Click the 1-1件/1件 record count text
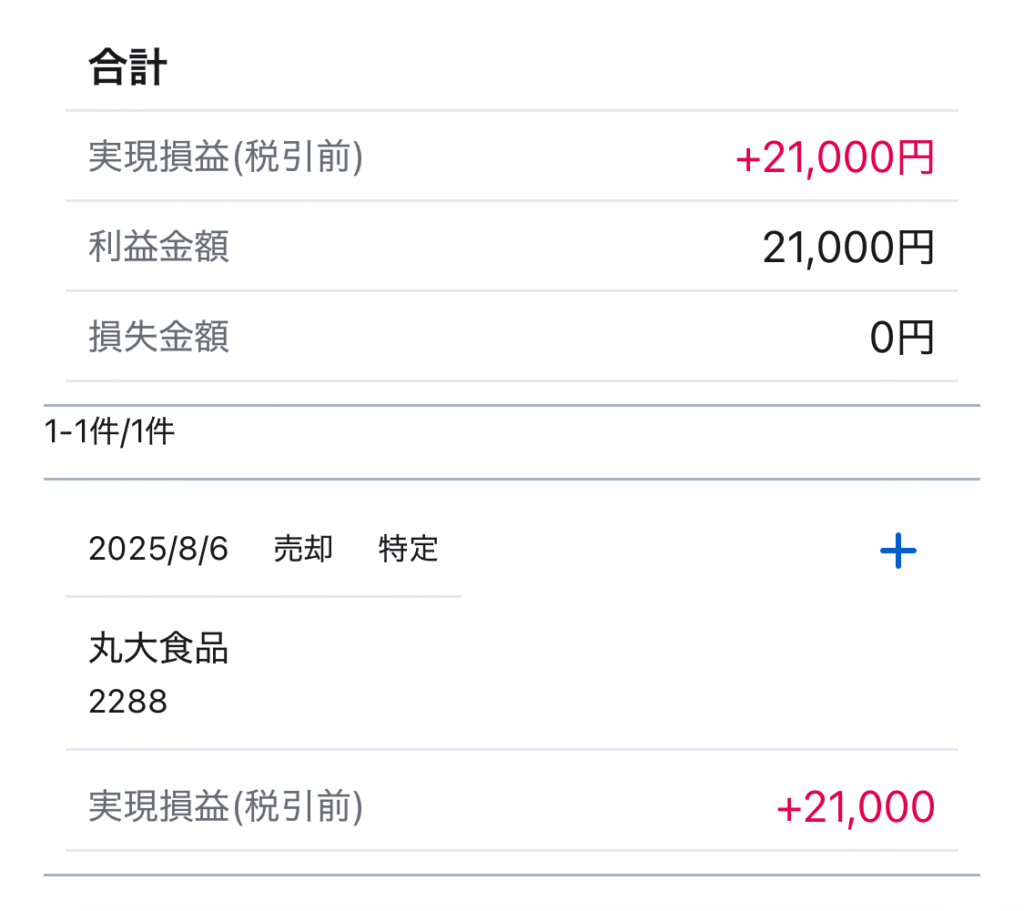This screenshot has height=911, width=1024. coord(109,432)
